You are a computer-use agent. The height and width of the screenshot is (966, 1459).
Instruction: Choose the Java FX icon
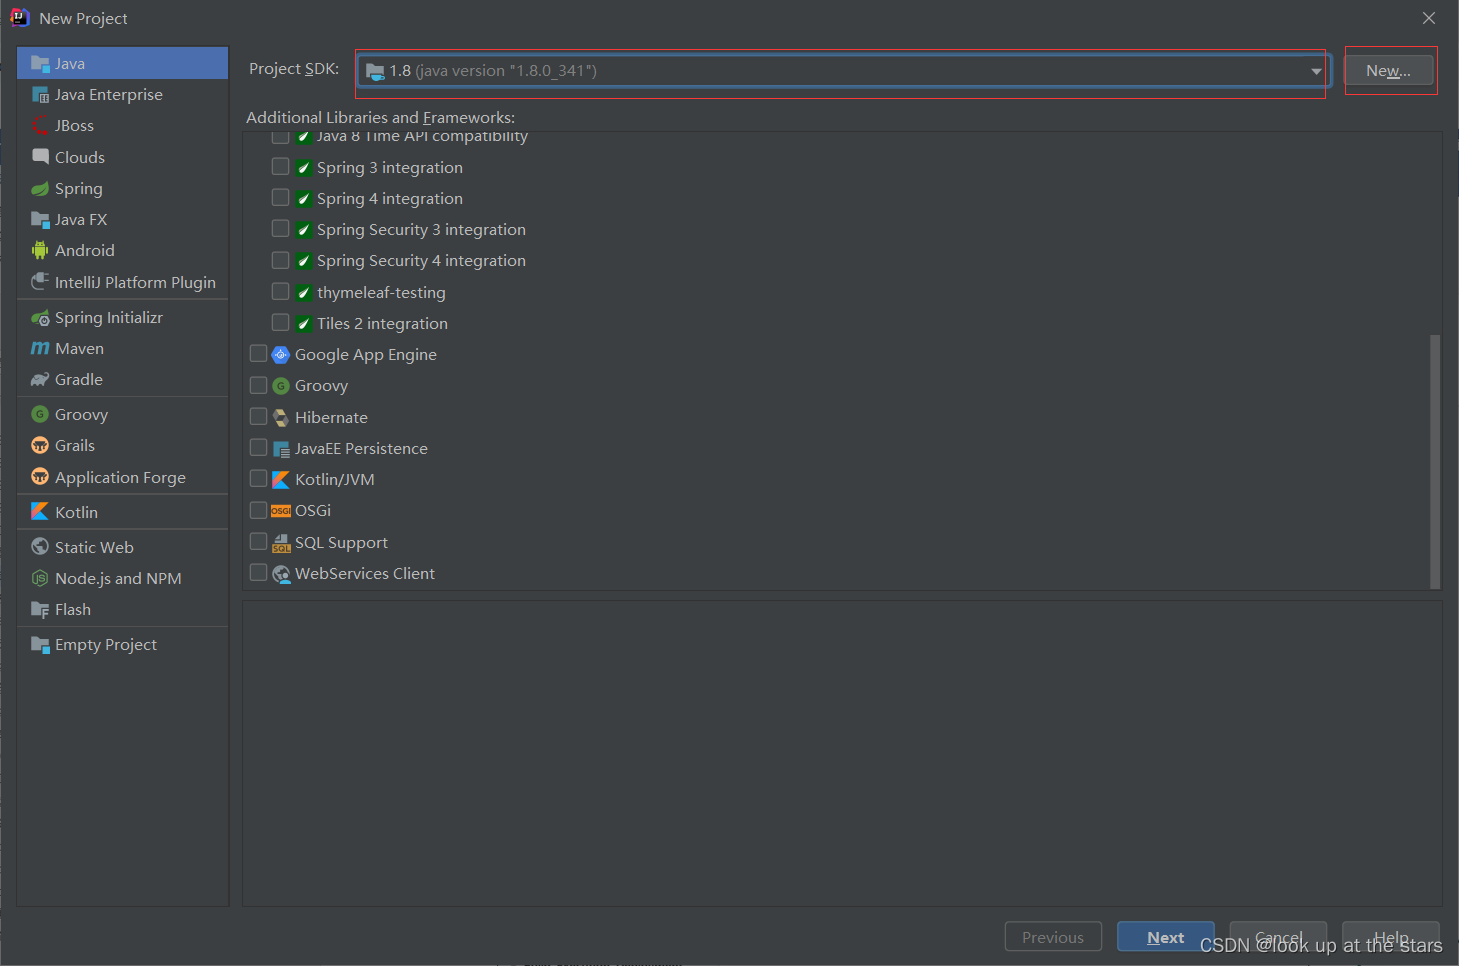[x=40, y=220]
